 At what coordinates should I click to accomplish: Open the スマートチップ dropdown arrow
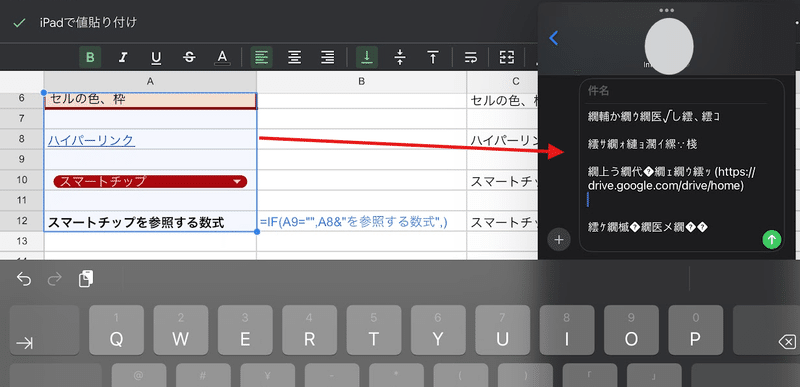236,182
